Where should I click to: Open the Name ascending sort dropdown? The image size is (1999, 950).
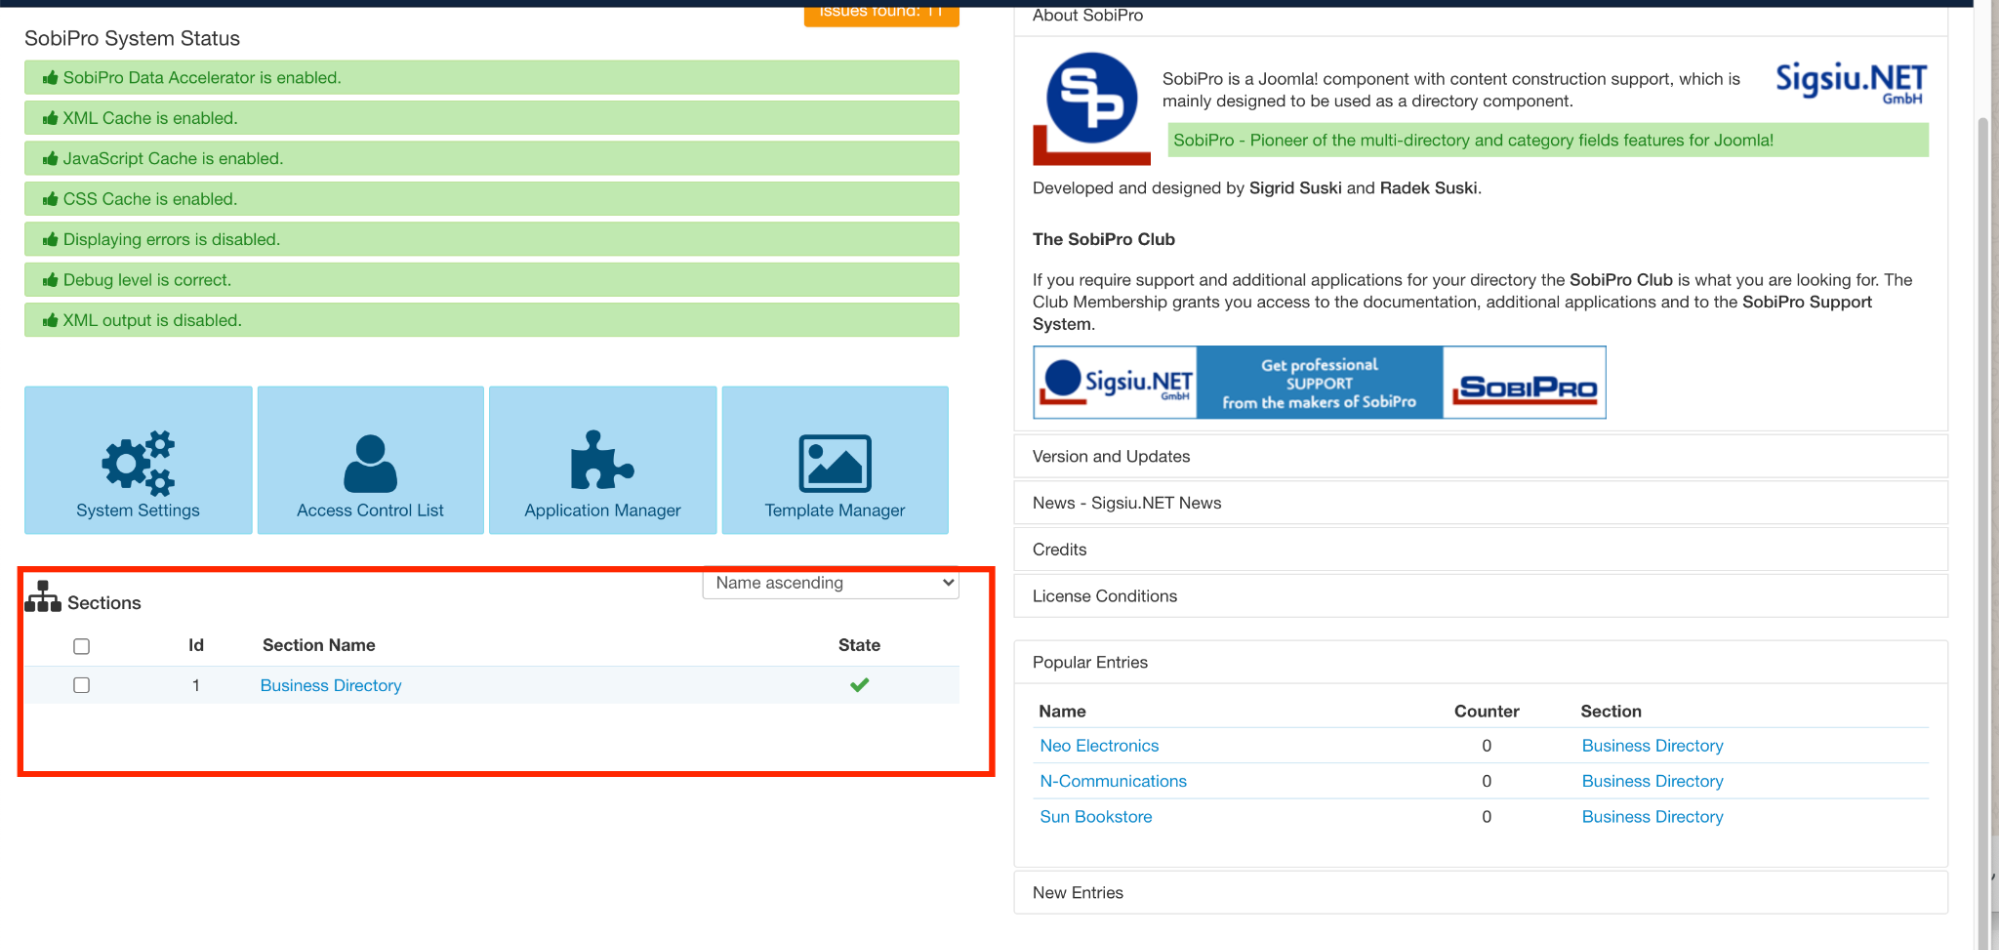click(831, 583)
